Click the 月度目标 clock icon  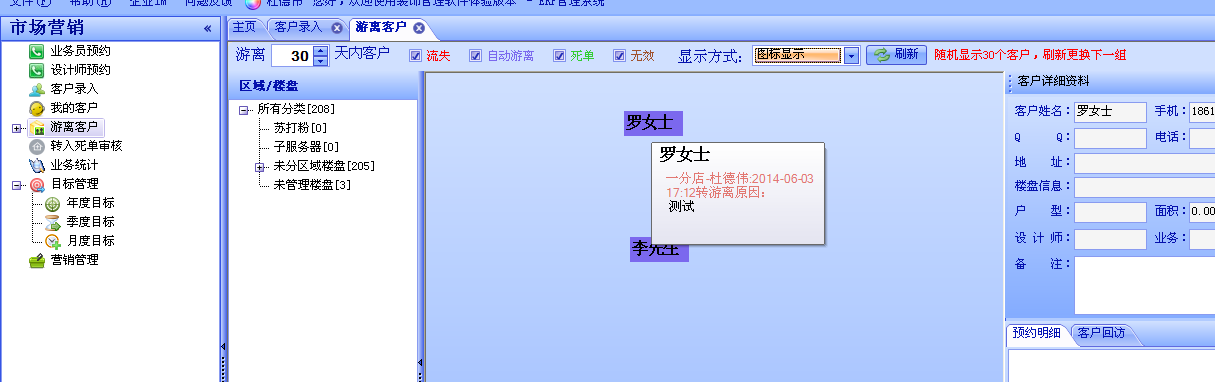pyautogui.click(x=53, y=241)
